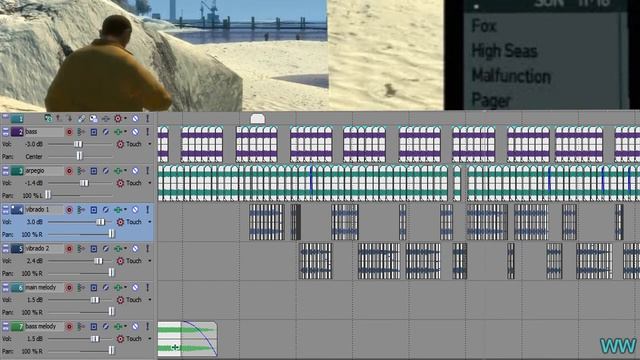This screenshot has height=360, width=640.
Task: Open bus assignment on the bass track
Action: pos(93,132)
